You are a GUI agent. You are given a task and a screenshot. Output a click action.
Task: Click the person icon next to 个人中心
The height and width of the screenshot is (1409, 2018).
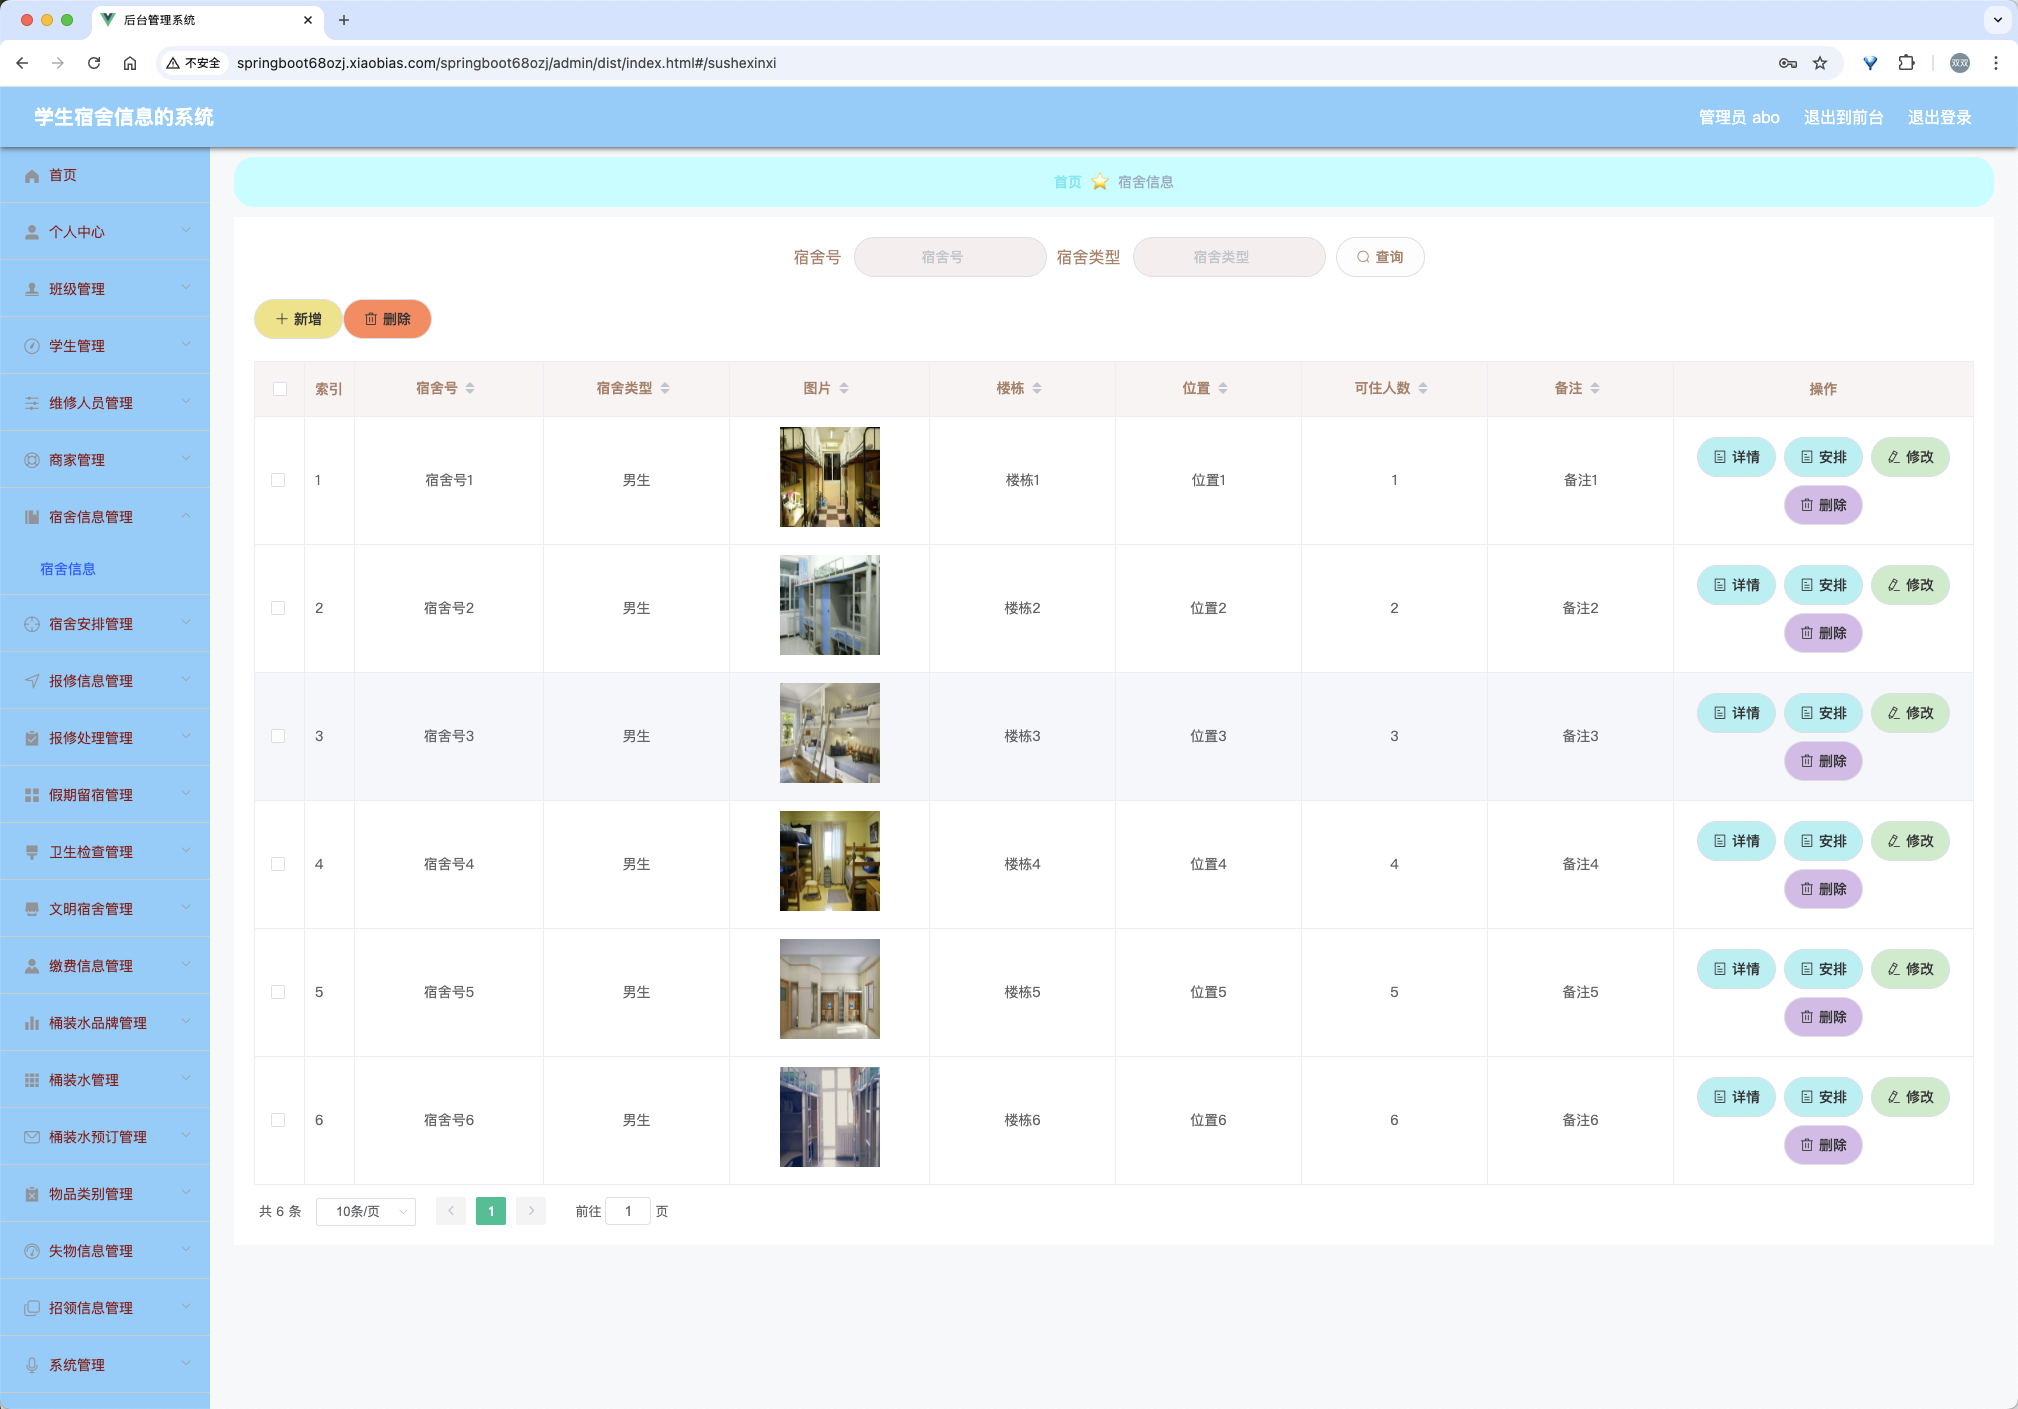coord(32,233)
